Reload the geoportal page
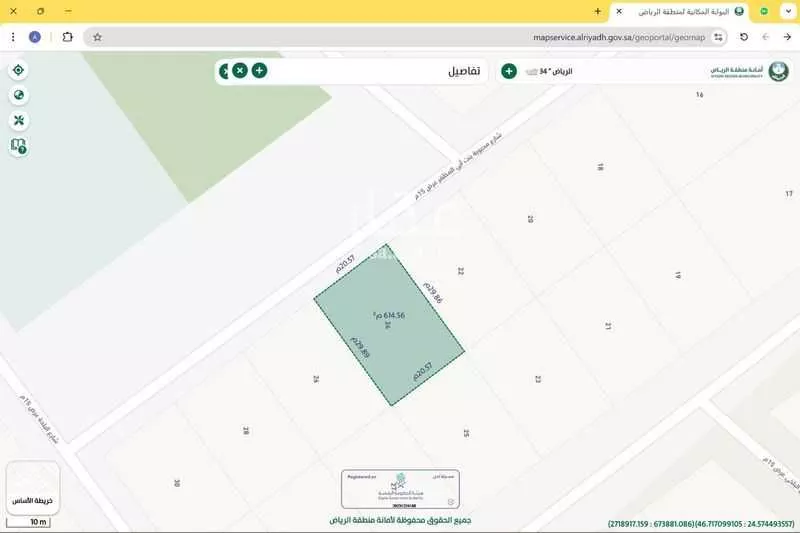 click(744, 37)
